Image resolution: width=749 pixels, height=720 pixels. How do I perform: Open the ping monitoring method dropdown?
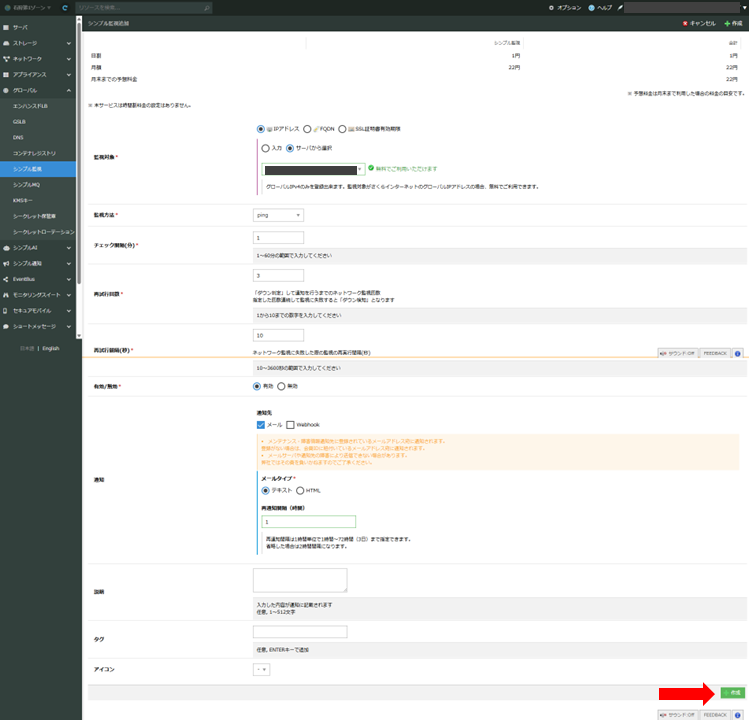(278, 215)
